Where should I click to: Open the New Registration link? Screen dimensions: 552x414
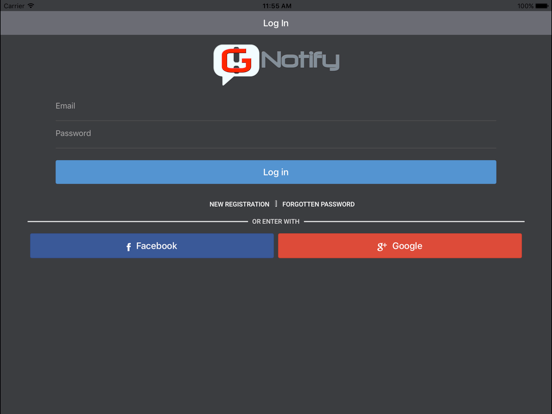(239, 204)
